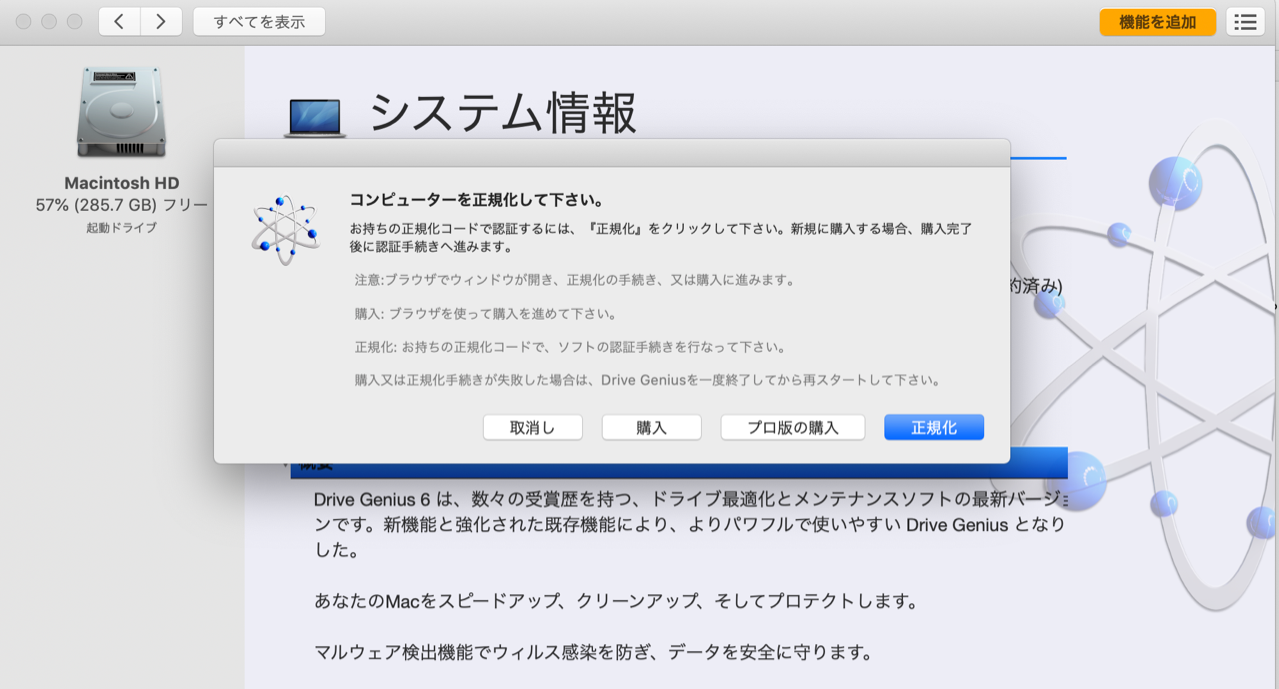Click the activation dialog's title bar
Screen dimensions: 1279x689
[611, 153]
